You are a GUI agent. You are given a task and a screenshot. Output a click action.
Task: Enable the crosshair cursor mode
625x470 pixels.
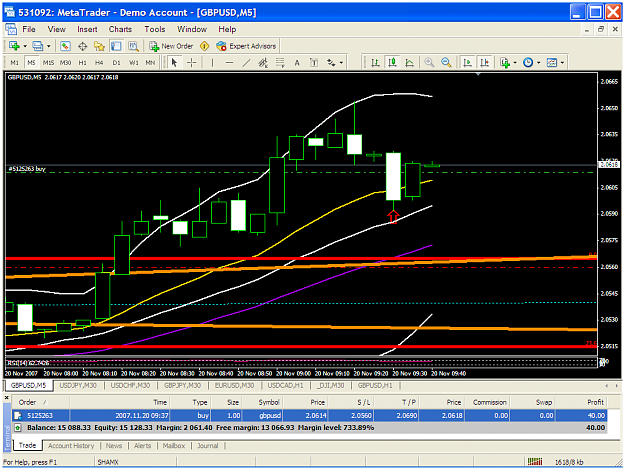pos(191,63)
